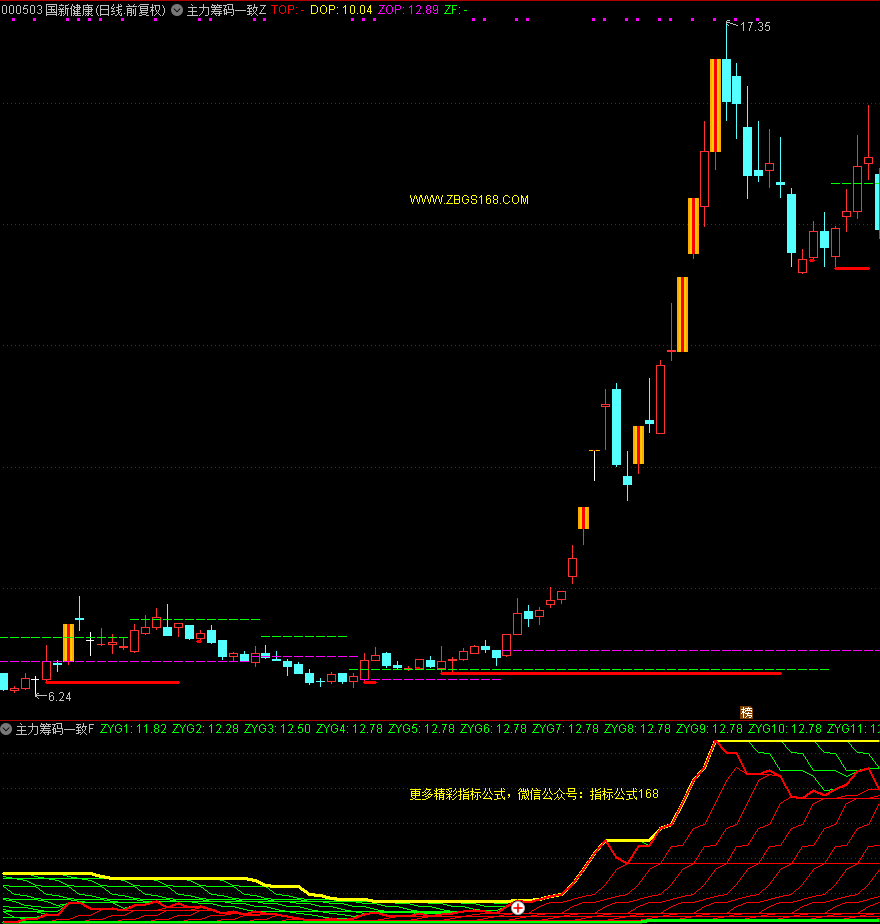Click the ZOP: 12.89 value label
This screenshot has height=924, width=880.
[408, 10]
